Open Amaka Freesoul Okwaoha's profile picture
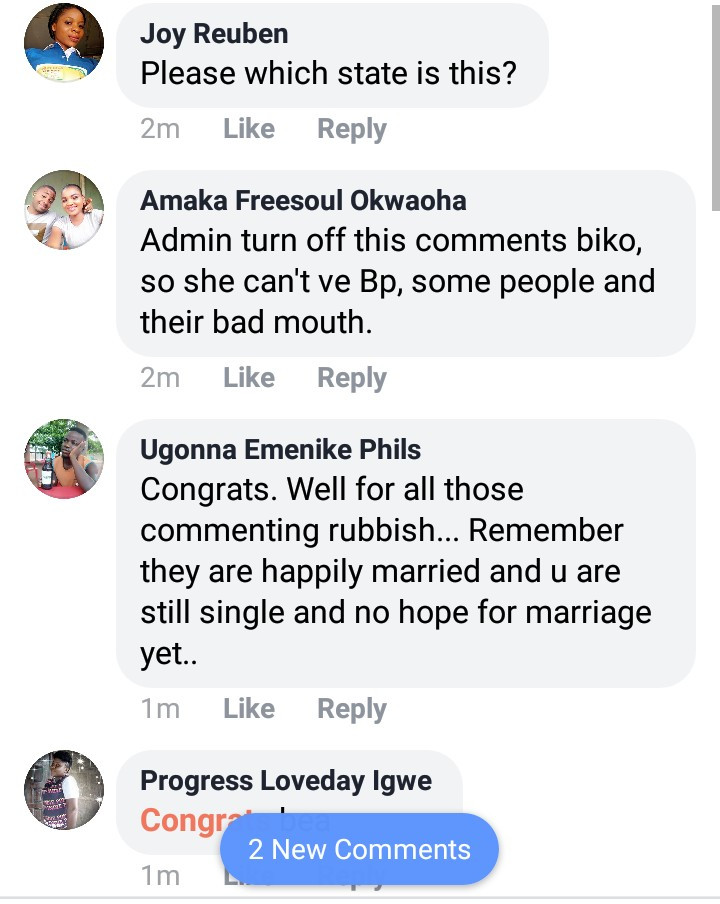Image resolution: width=720 pixels, height=904 pixels. pos(64,210)
